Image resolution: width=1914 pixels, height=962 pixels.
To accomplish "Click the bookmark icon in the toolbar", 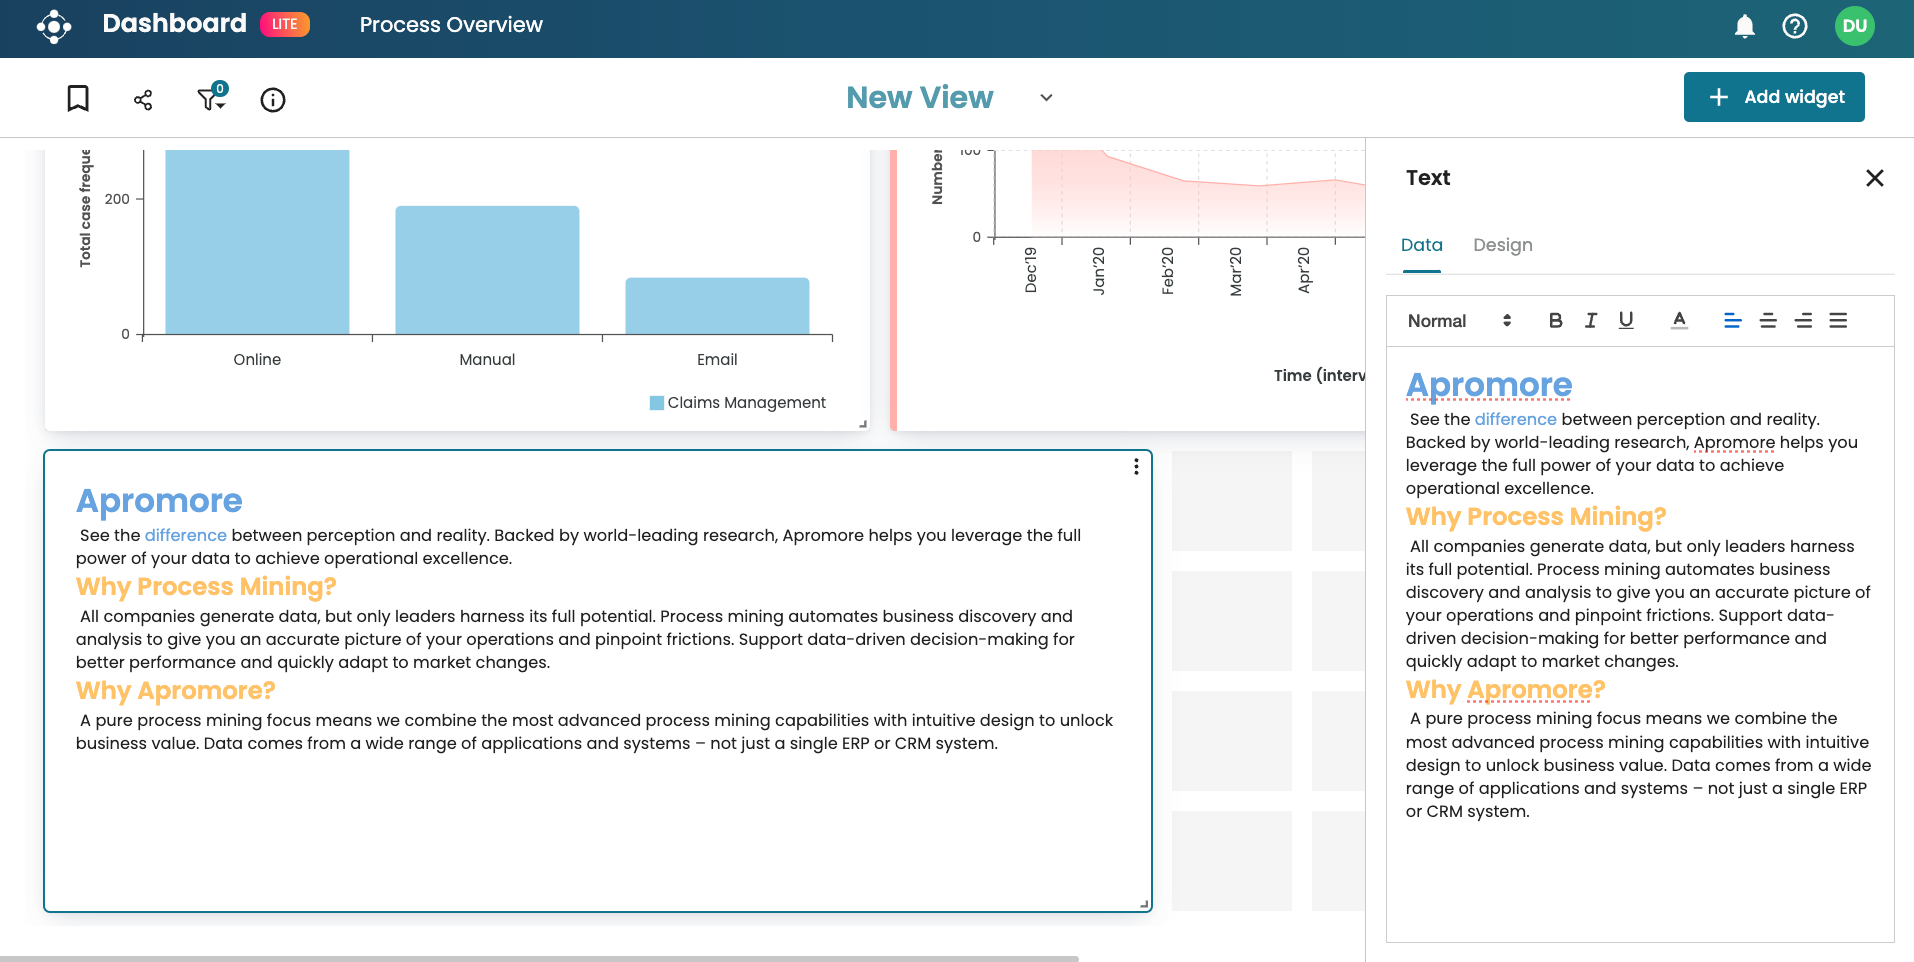I will pos(78,99).
